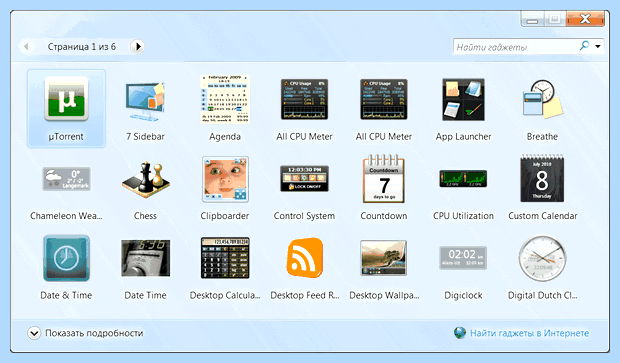Viewport: 620px width, 363px height.
Task: Click the Control System label text
Action: (x=304, y=216)
